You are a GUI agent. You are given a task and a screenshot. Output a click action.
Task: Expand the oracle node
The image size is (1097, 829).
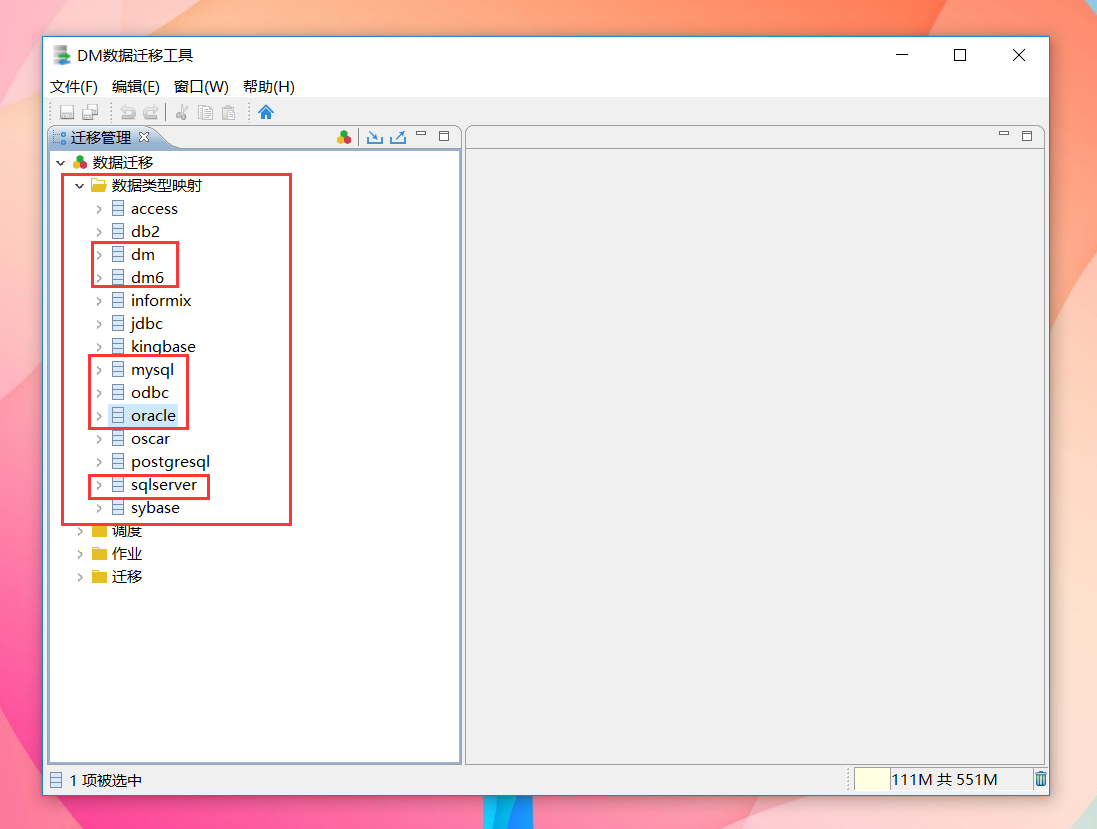coord(99,416)
